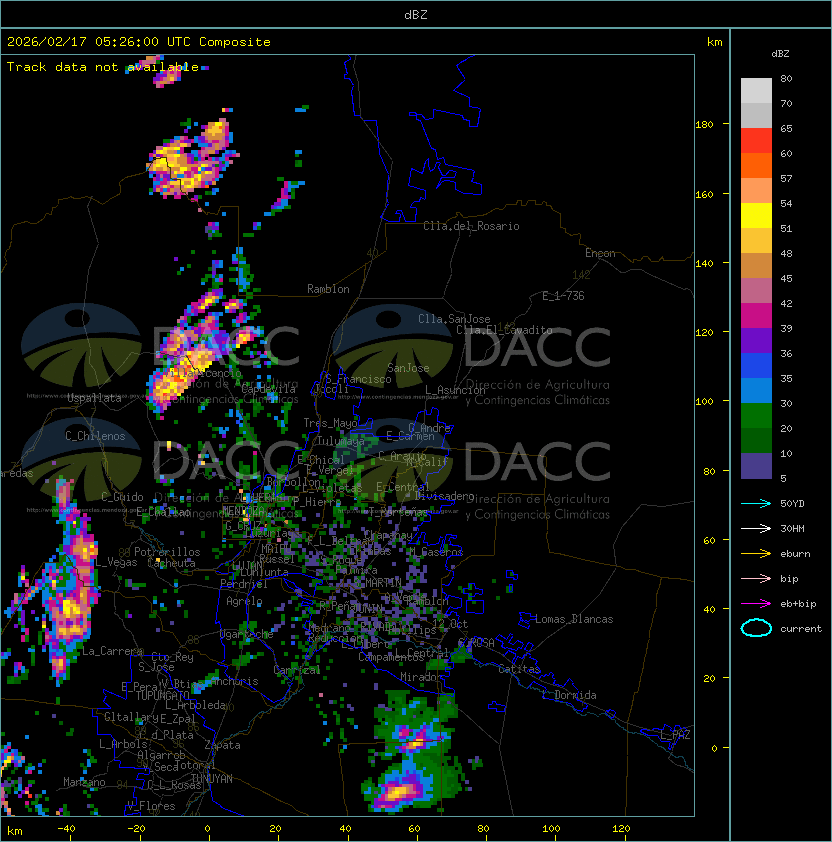
Task: Click the Mirador place label
Action: (x=422, y=677)
